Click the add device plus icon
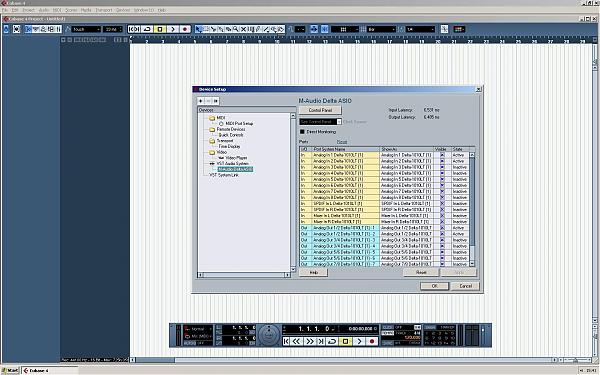Image resolution: width=600 pixels, height=375 pixels. 201,101
